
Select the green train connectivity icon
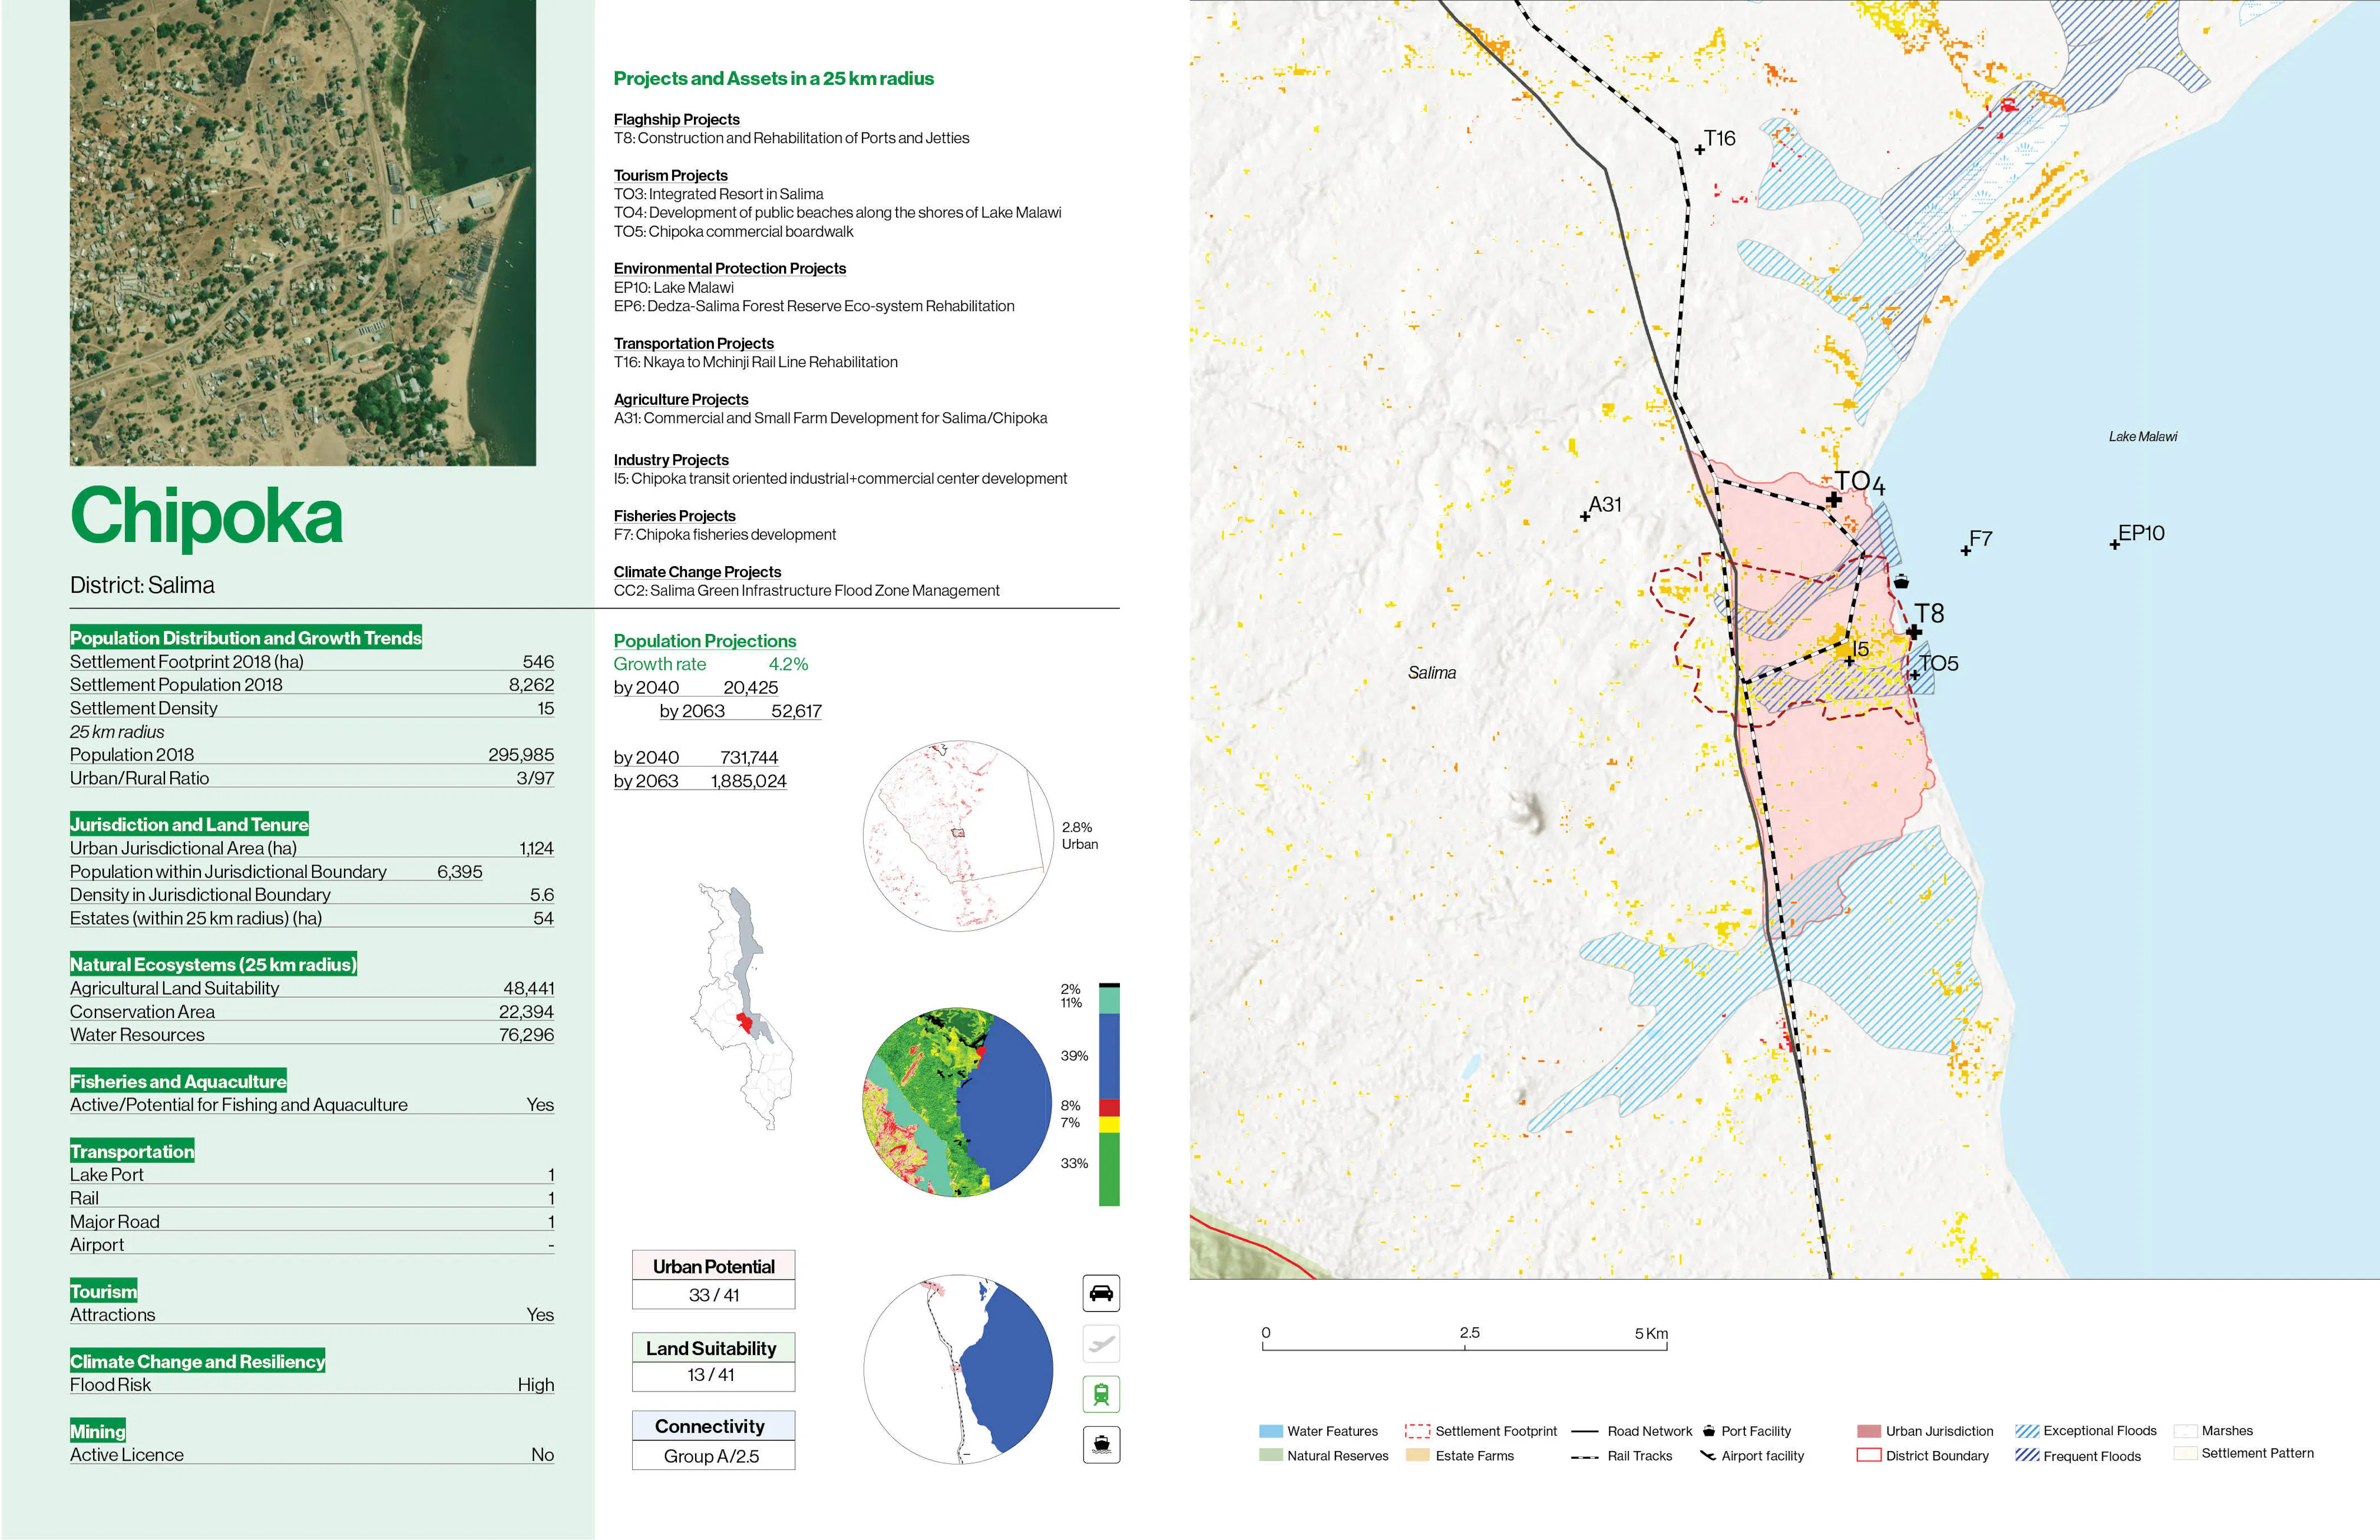1102,1394
